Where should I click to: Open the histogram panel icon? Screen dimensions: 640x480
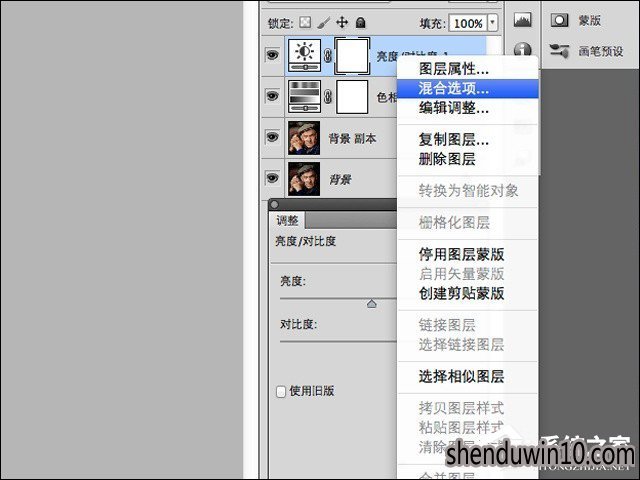522,20
